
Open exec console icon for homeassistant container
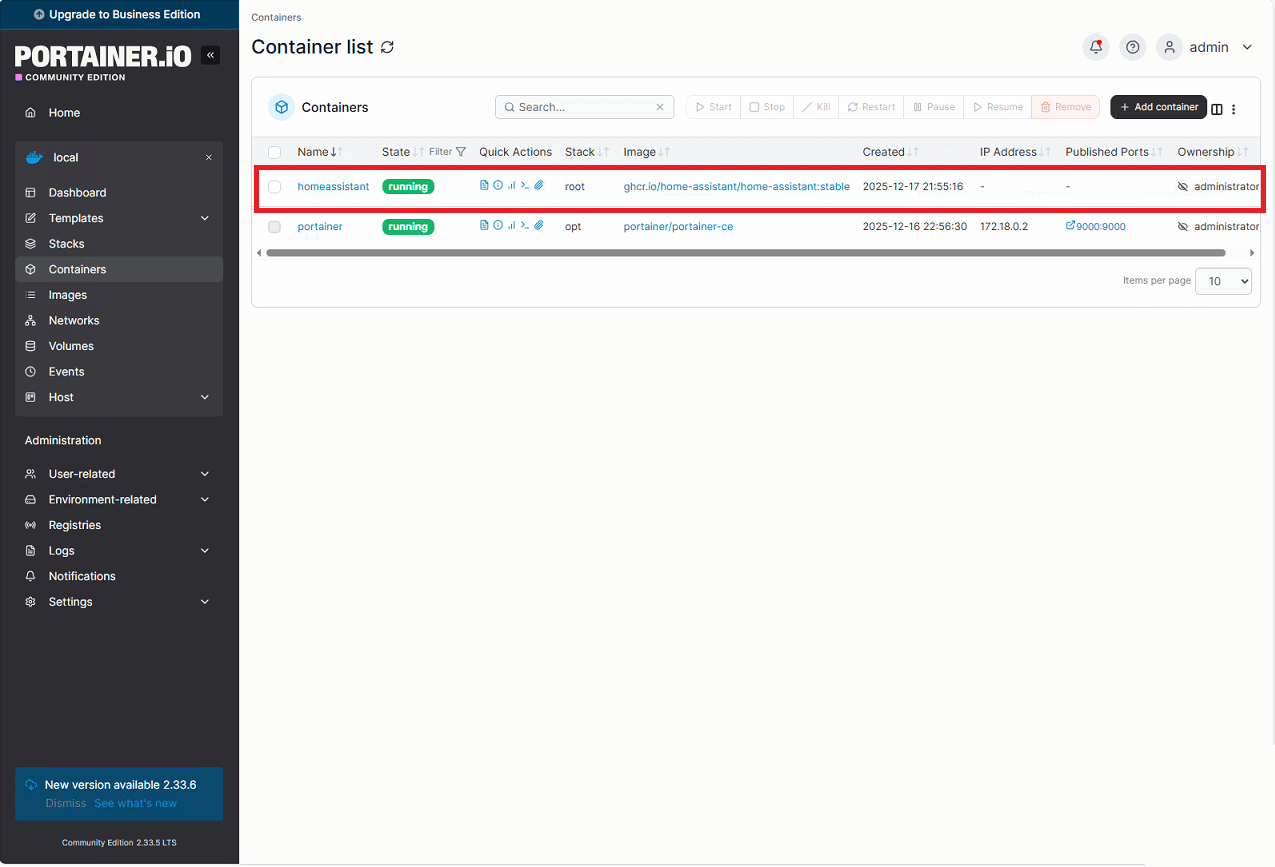click(x=525, y=186)
